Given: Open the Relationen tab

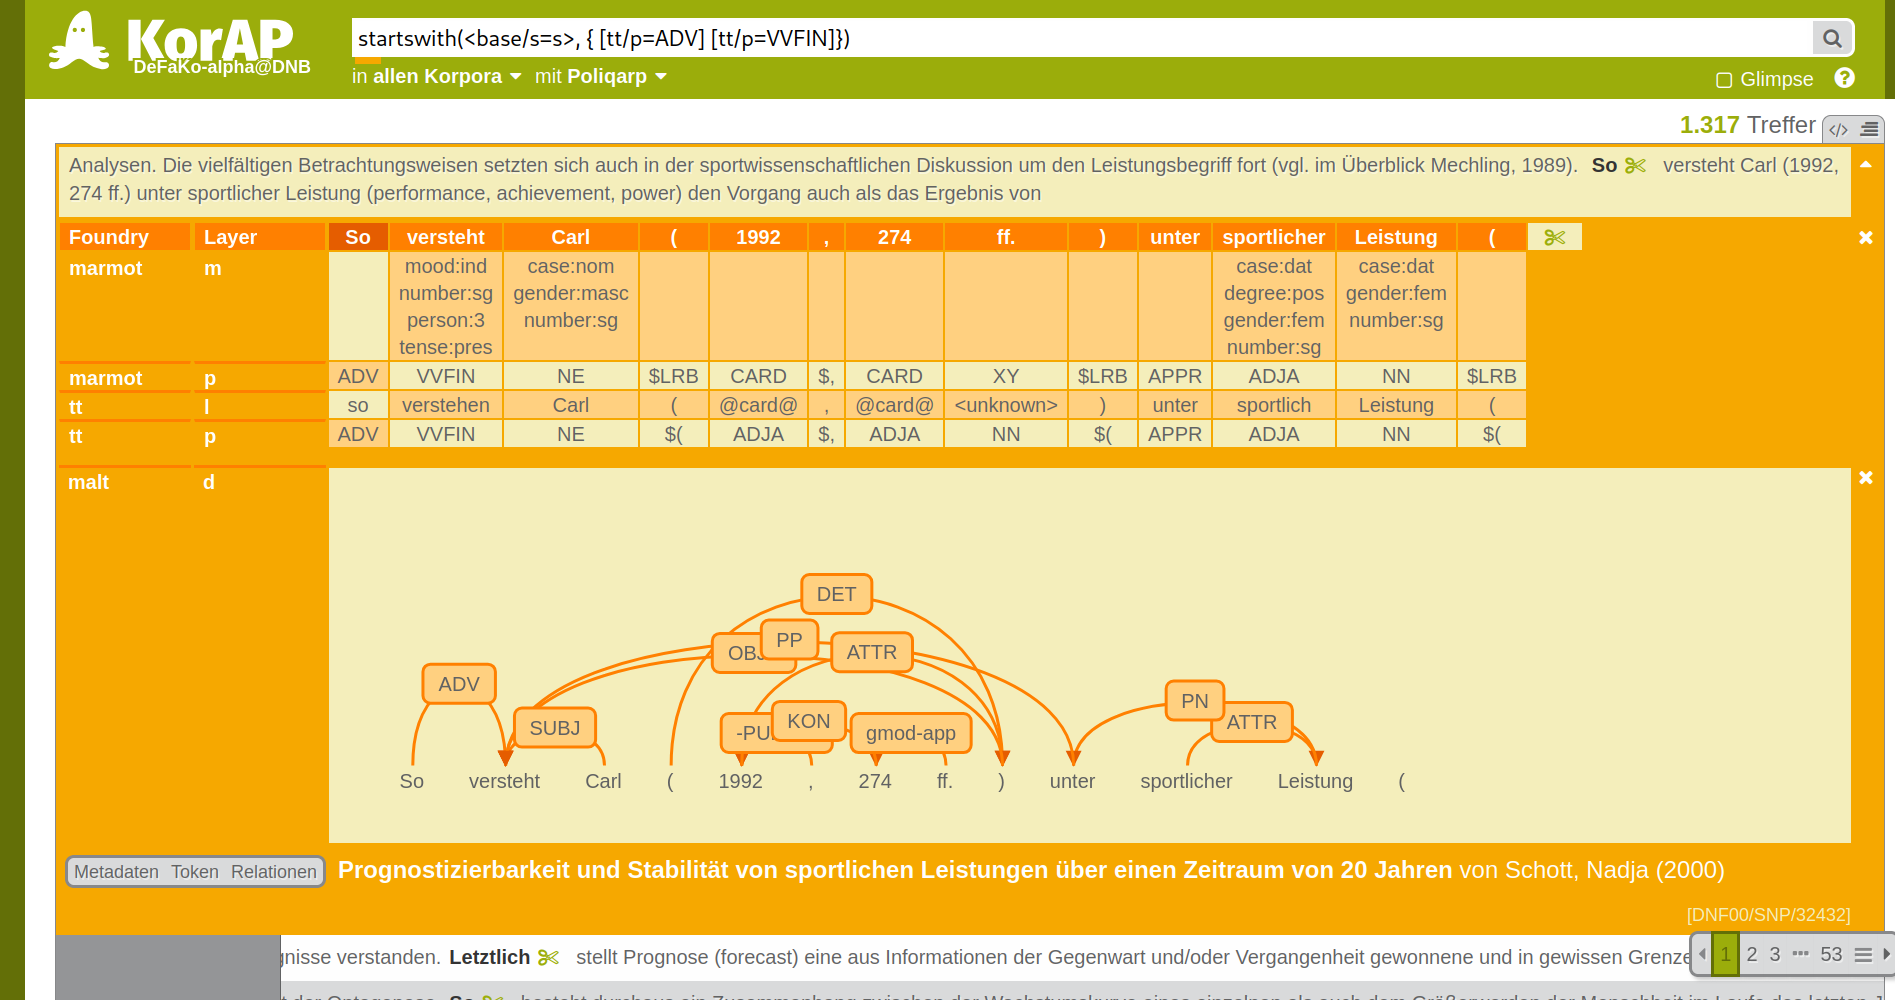Looking at the screenshot, I should point(274,872).
